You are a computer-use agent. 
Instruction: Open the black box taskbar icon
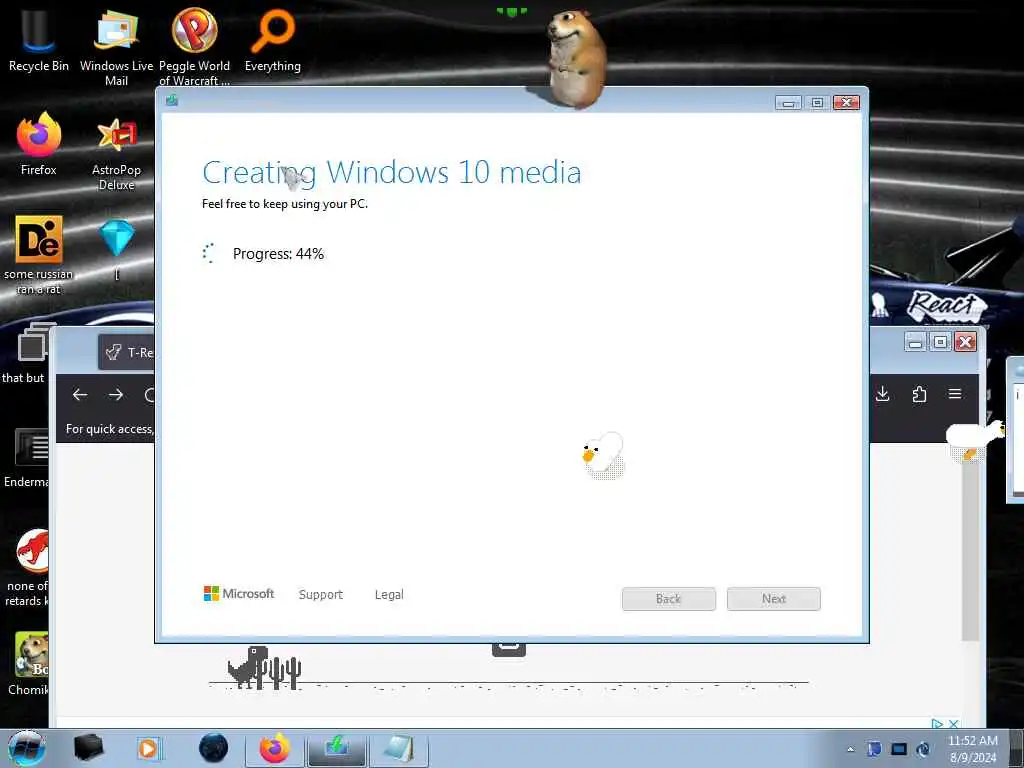tap(89, 748)
